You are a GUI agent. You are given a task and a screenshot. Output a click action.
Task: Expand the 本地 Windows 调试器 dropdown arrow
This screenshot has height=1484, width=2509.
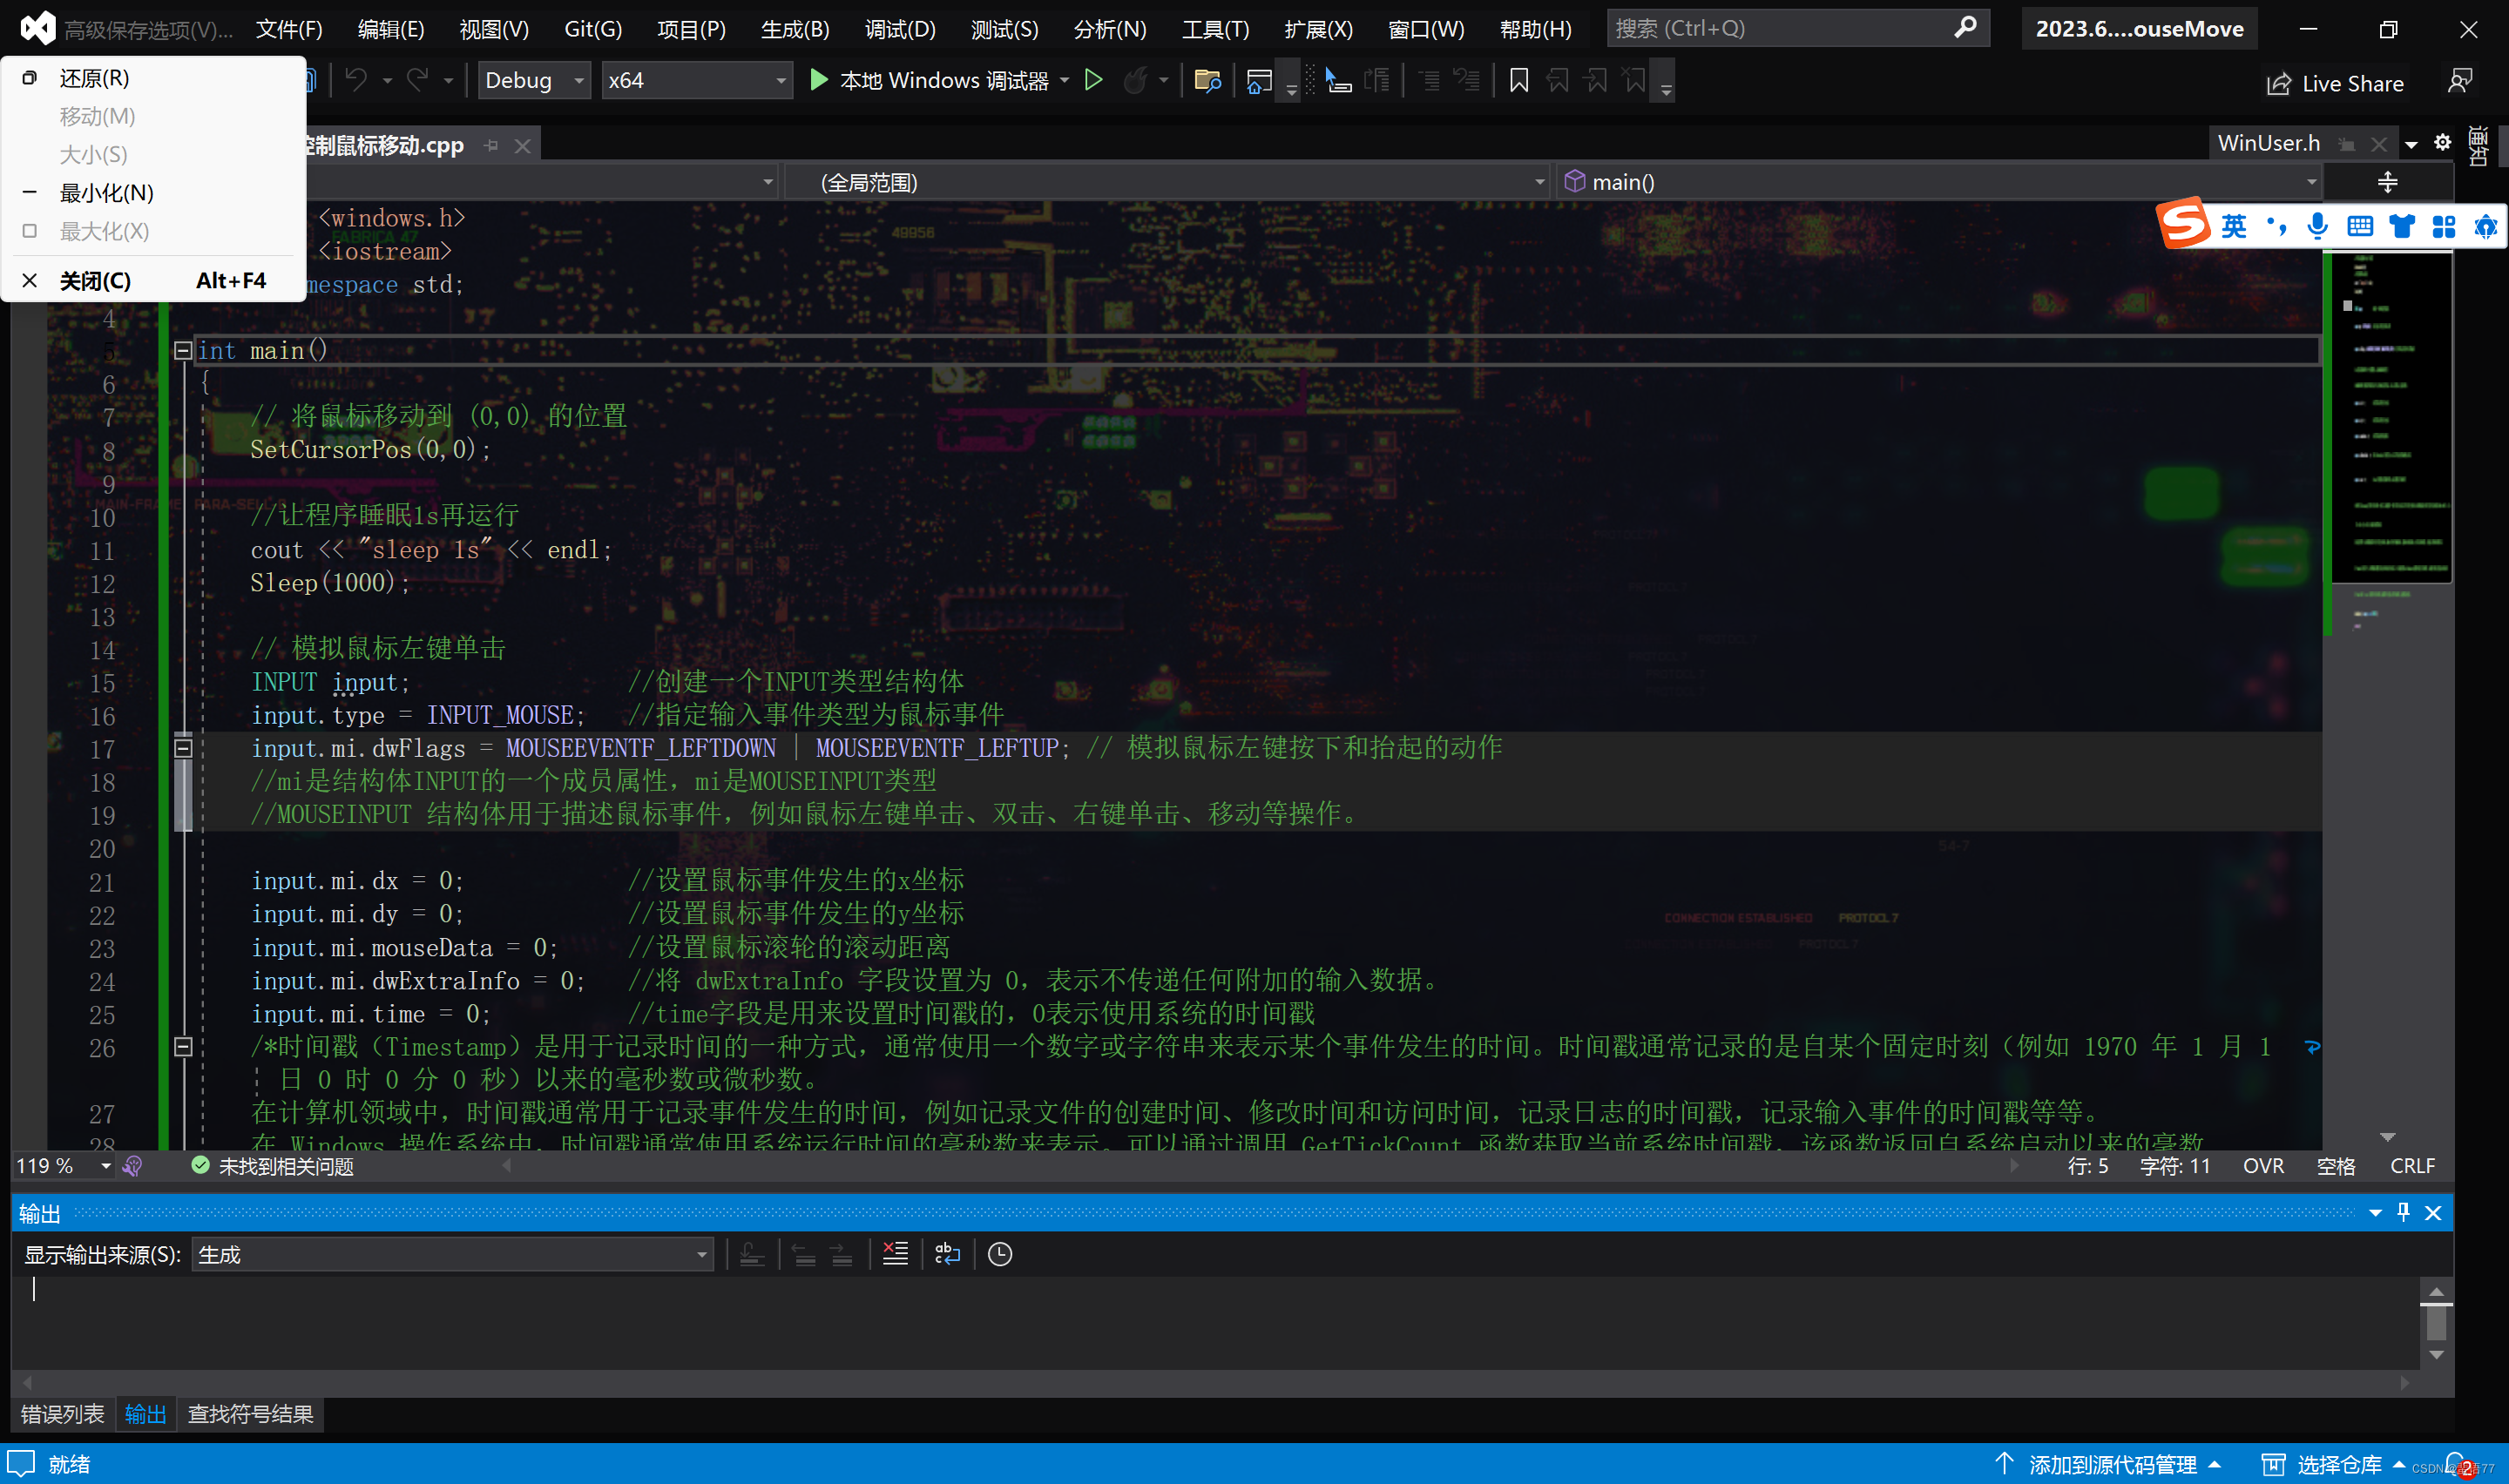click(1064, 80)
